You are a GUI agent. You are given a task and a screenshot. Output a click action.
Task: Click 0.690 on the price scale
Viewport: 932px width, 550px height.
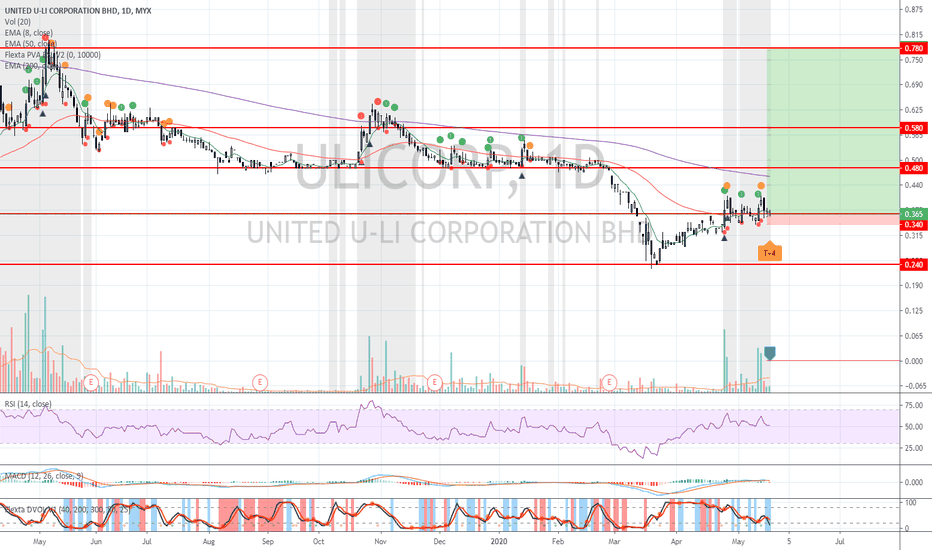pyautogui.click(x=914, y=85)
